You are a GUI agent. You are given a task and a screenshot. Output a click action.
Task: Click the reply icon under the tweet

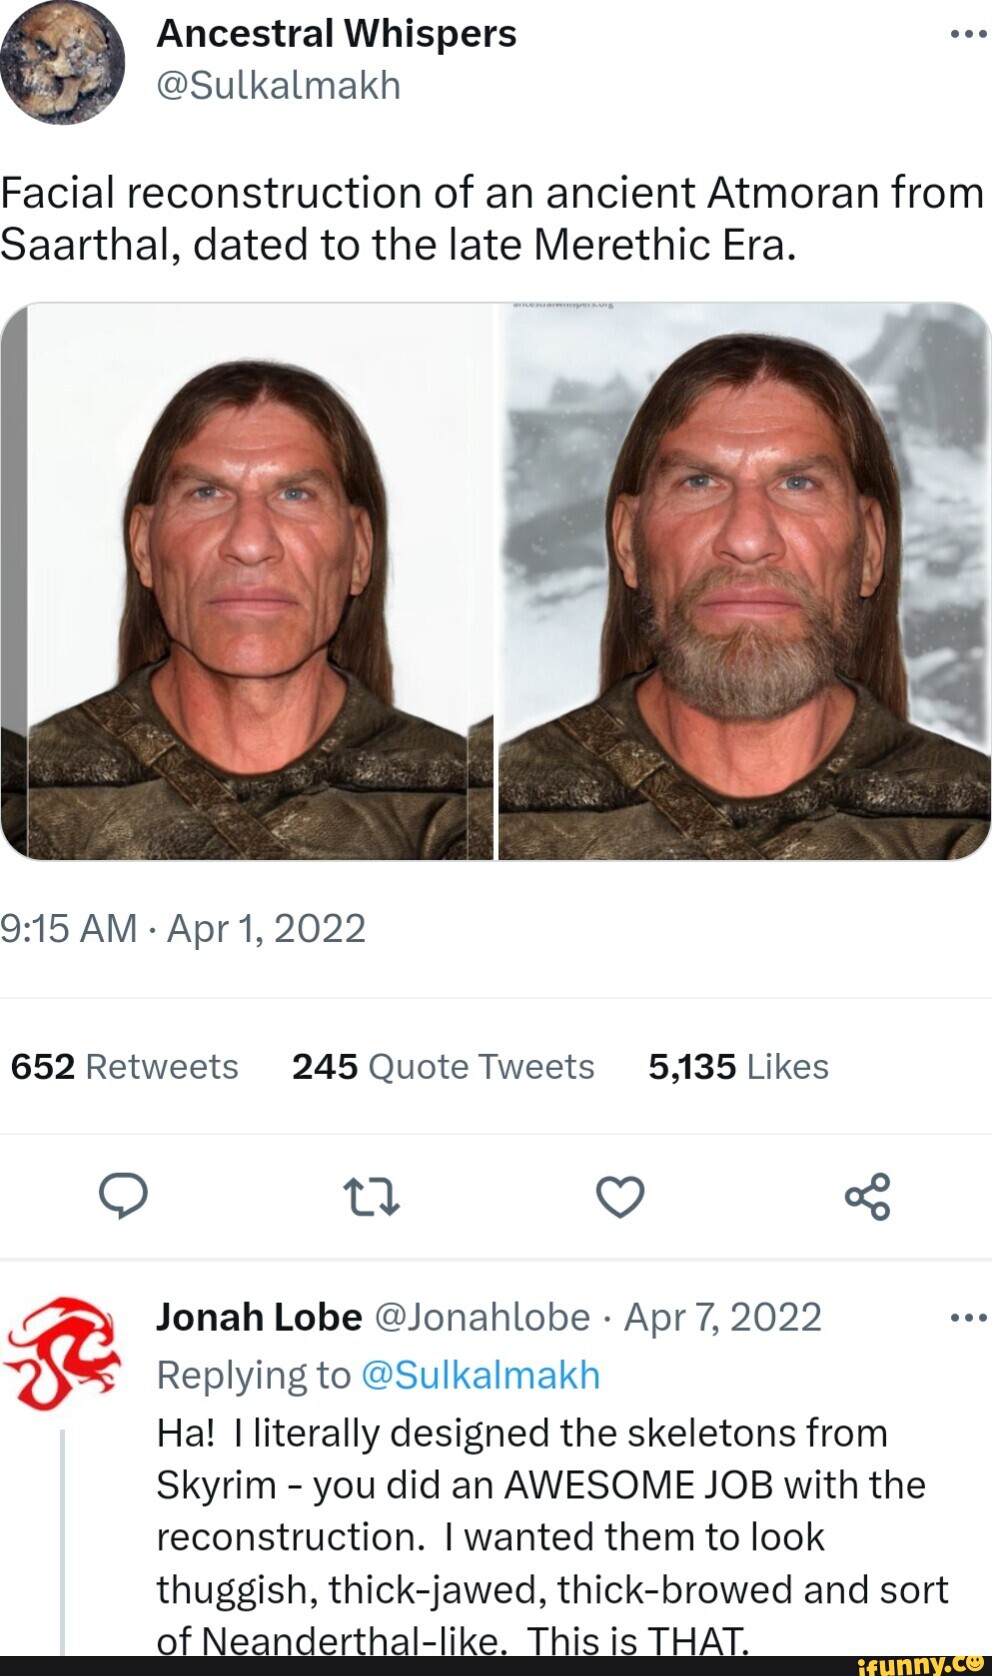[x=124, y=1196]
